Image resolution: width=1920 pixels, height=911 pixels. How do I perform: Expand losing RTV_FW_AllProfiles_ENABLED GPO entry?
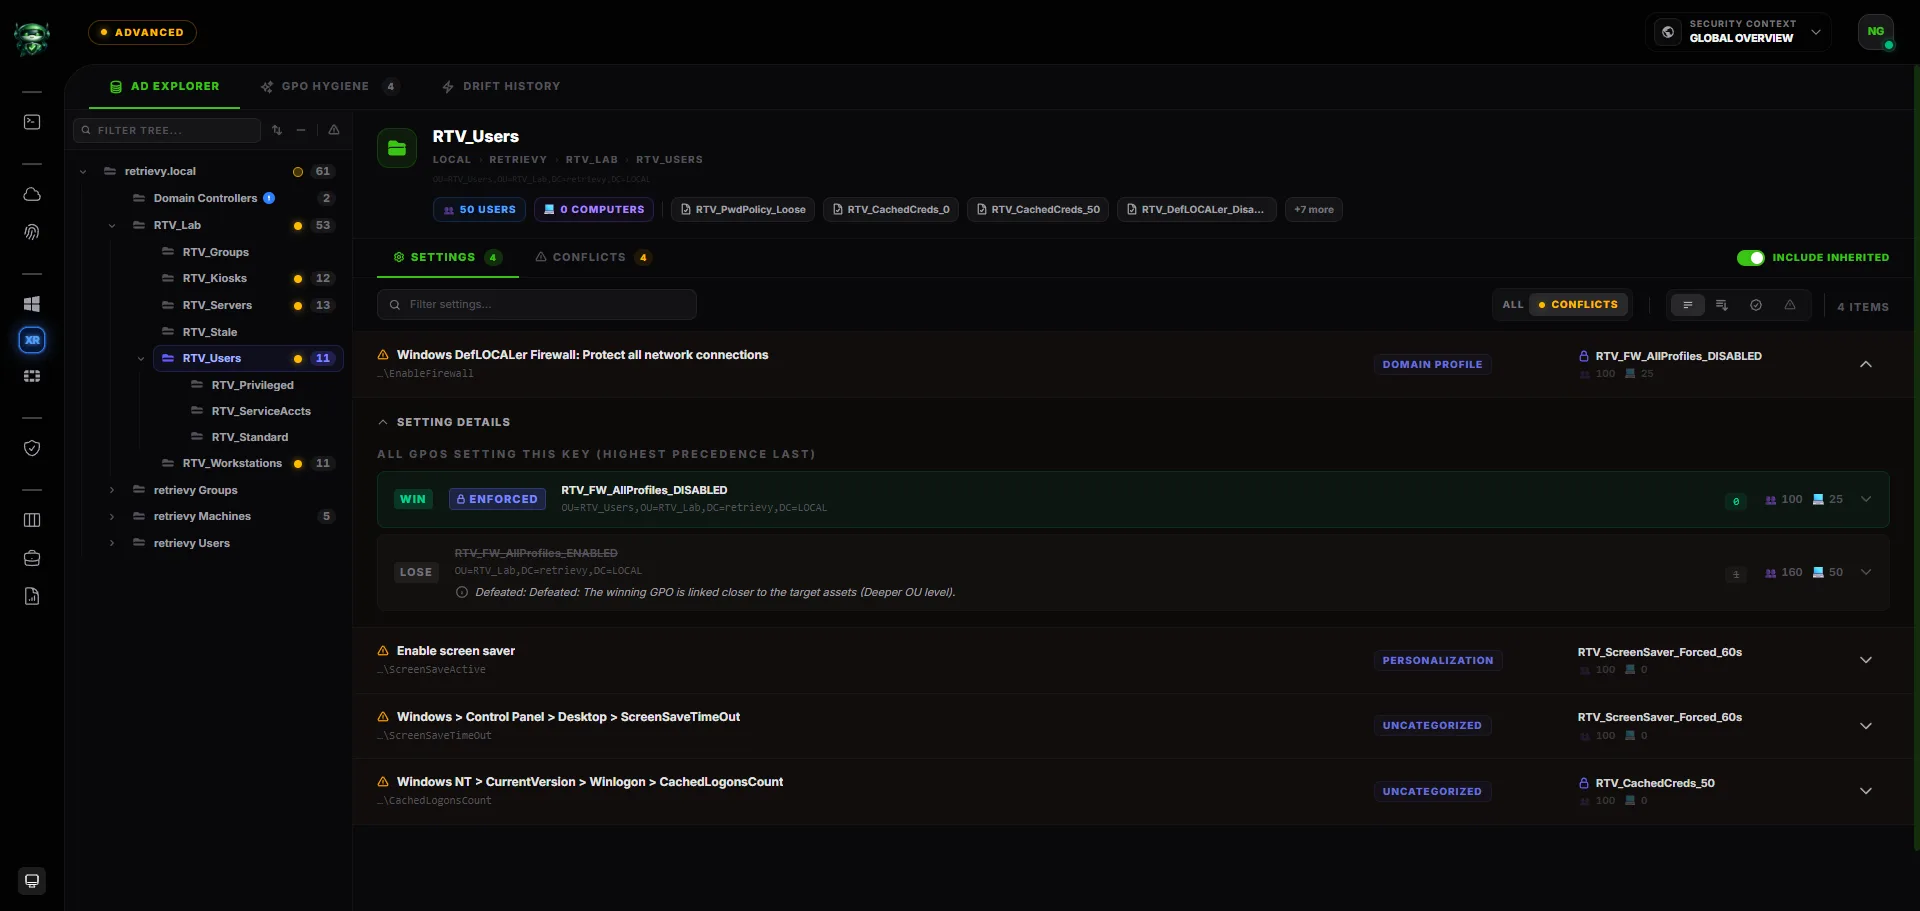[x=1866, y=572]
